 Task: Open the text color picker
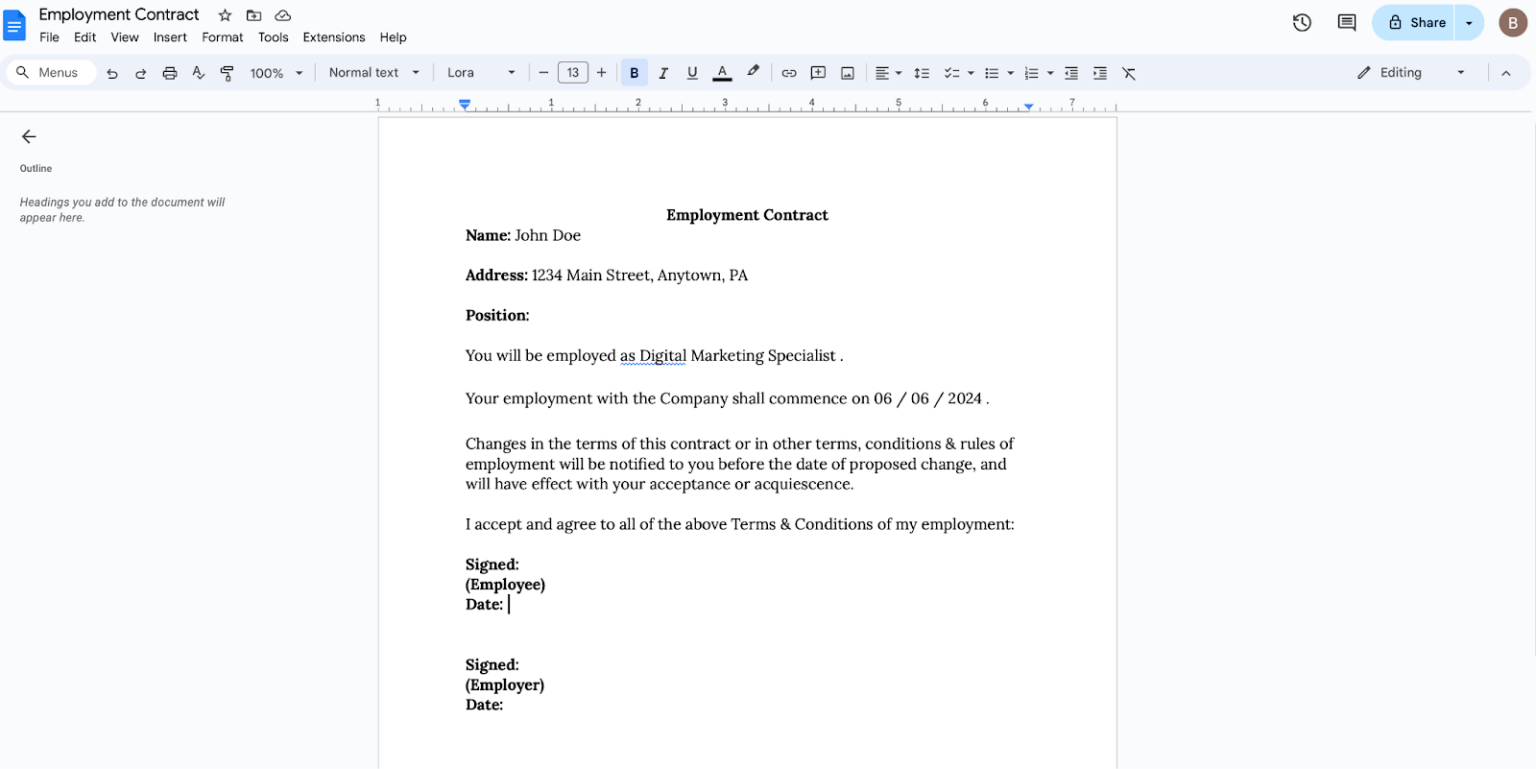point(722,72)
